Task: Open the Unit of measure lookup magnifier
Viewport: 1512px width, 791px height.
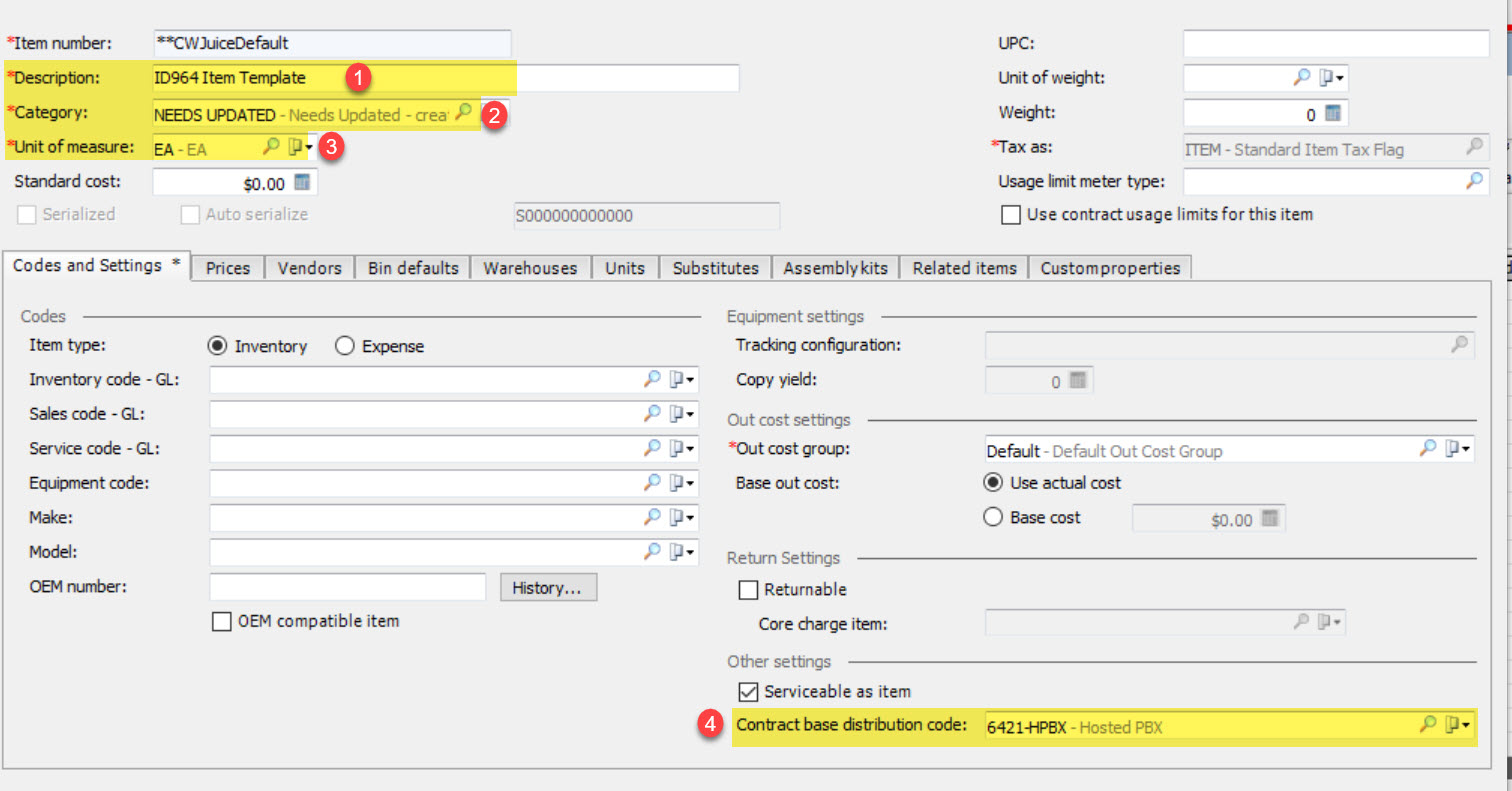Action: click(271, 147)
